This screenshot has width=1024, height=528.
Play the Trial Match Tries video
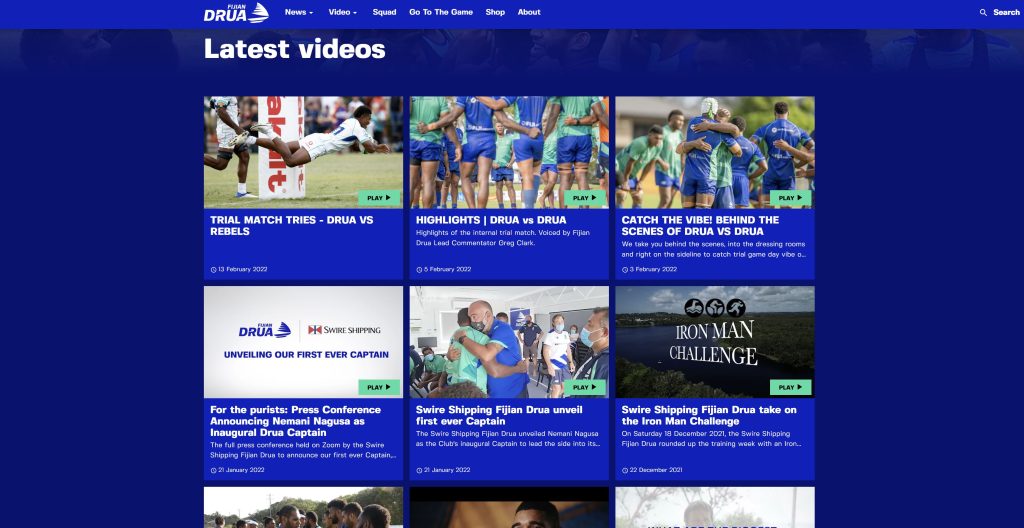pyautogui.click(x=379, y=198)
